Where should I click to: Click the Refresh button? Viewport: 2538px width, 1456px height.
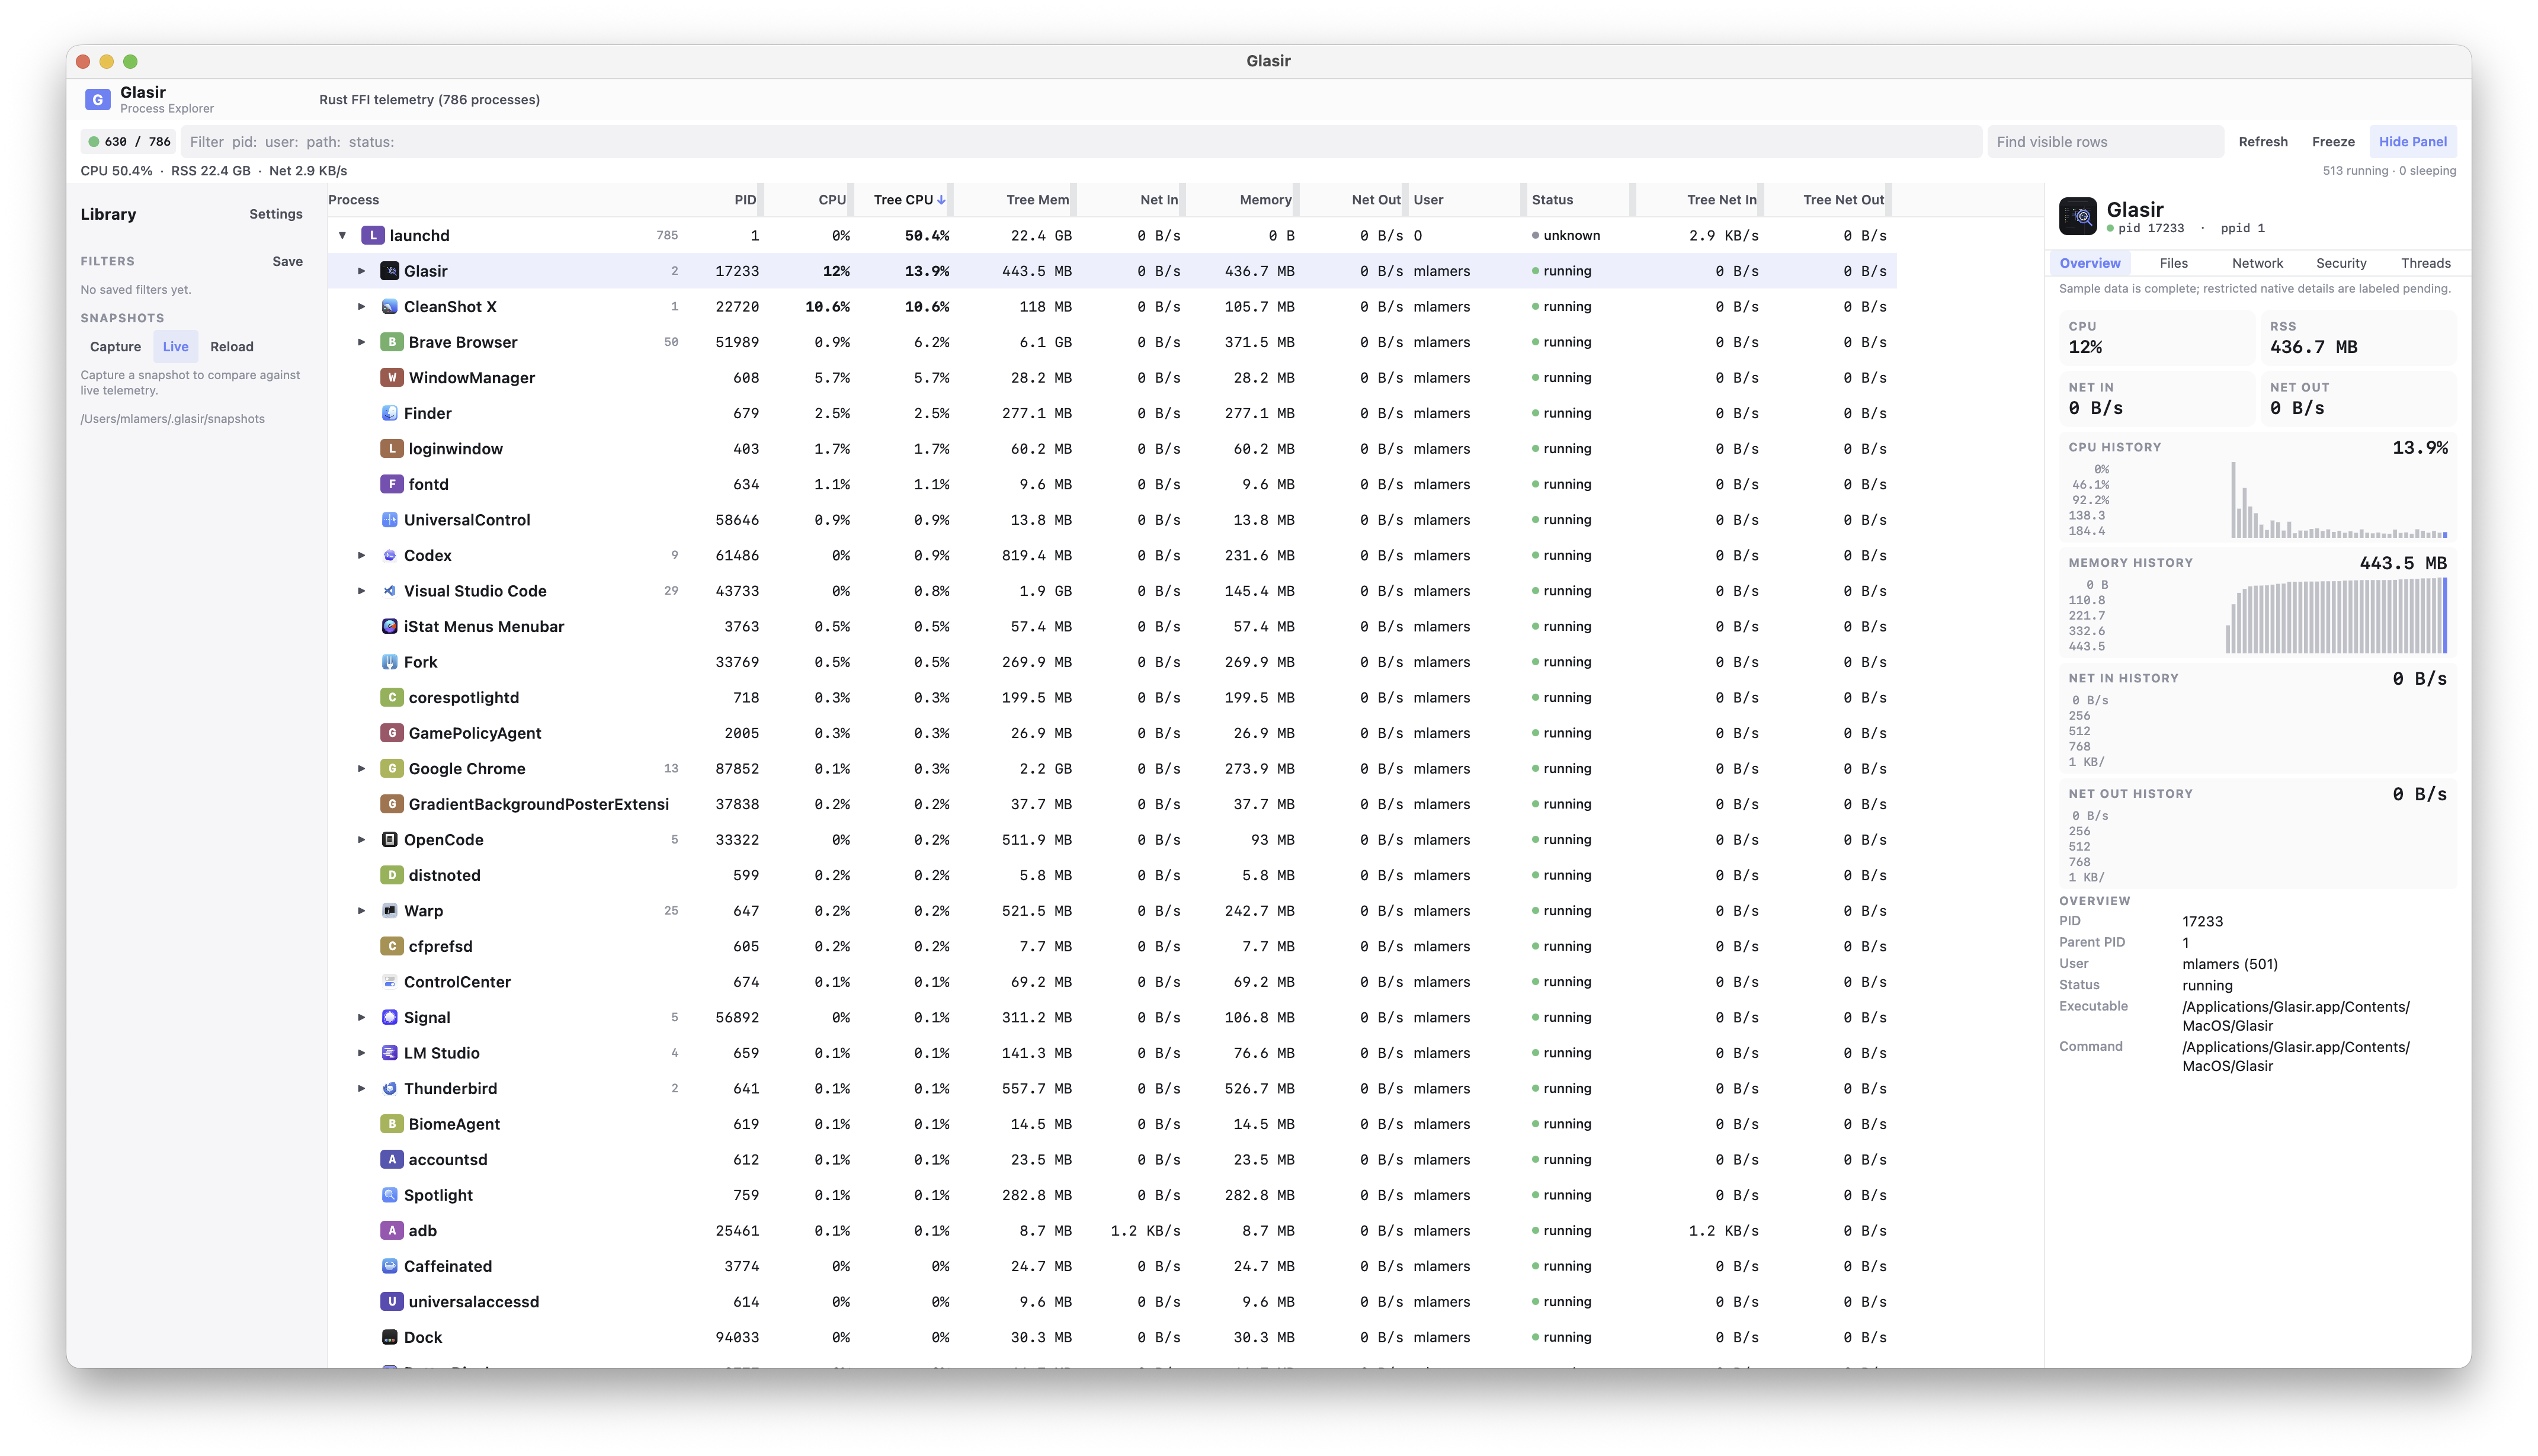point(2262,141)
